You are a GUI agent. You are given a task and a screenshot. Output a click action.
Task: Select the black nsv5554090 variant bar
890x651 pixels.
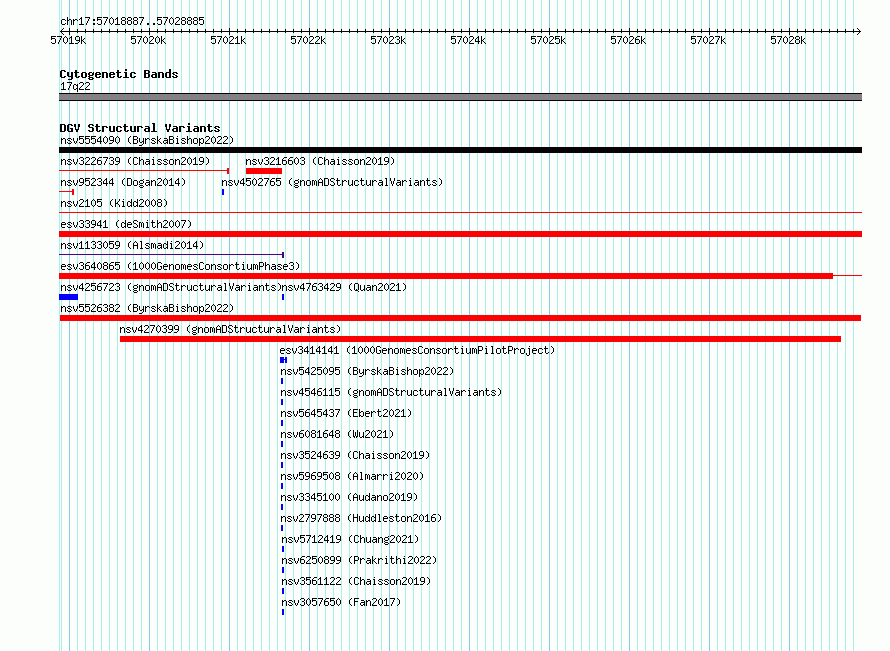460,150
